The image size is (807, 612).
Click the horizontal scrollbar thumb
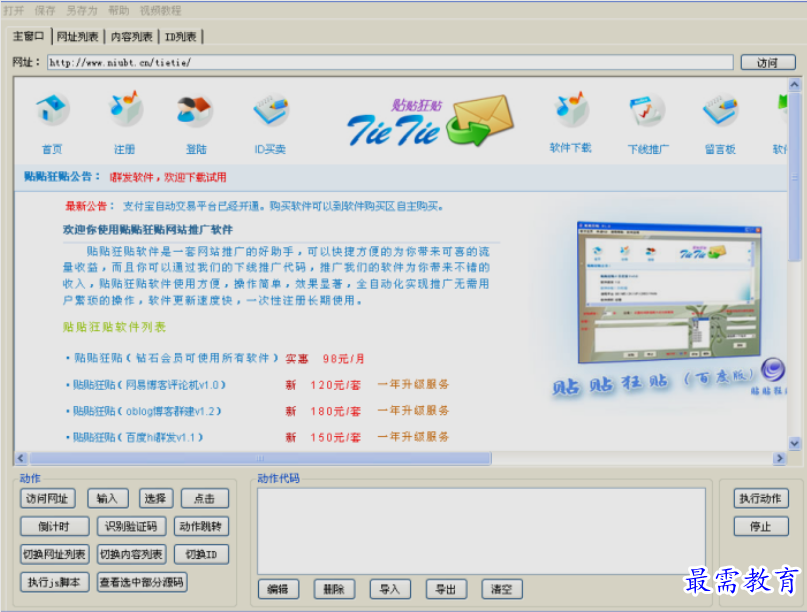click(260, 458)
